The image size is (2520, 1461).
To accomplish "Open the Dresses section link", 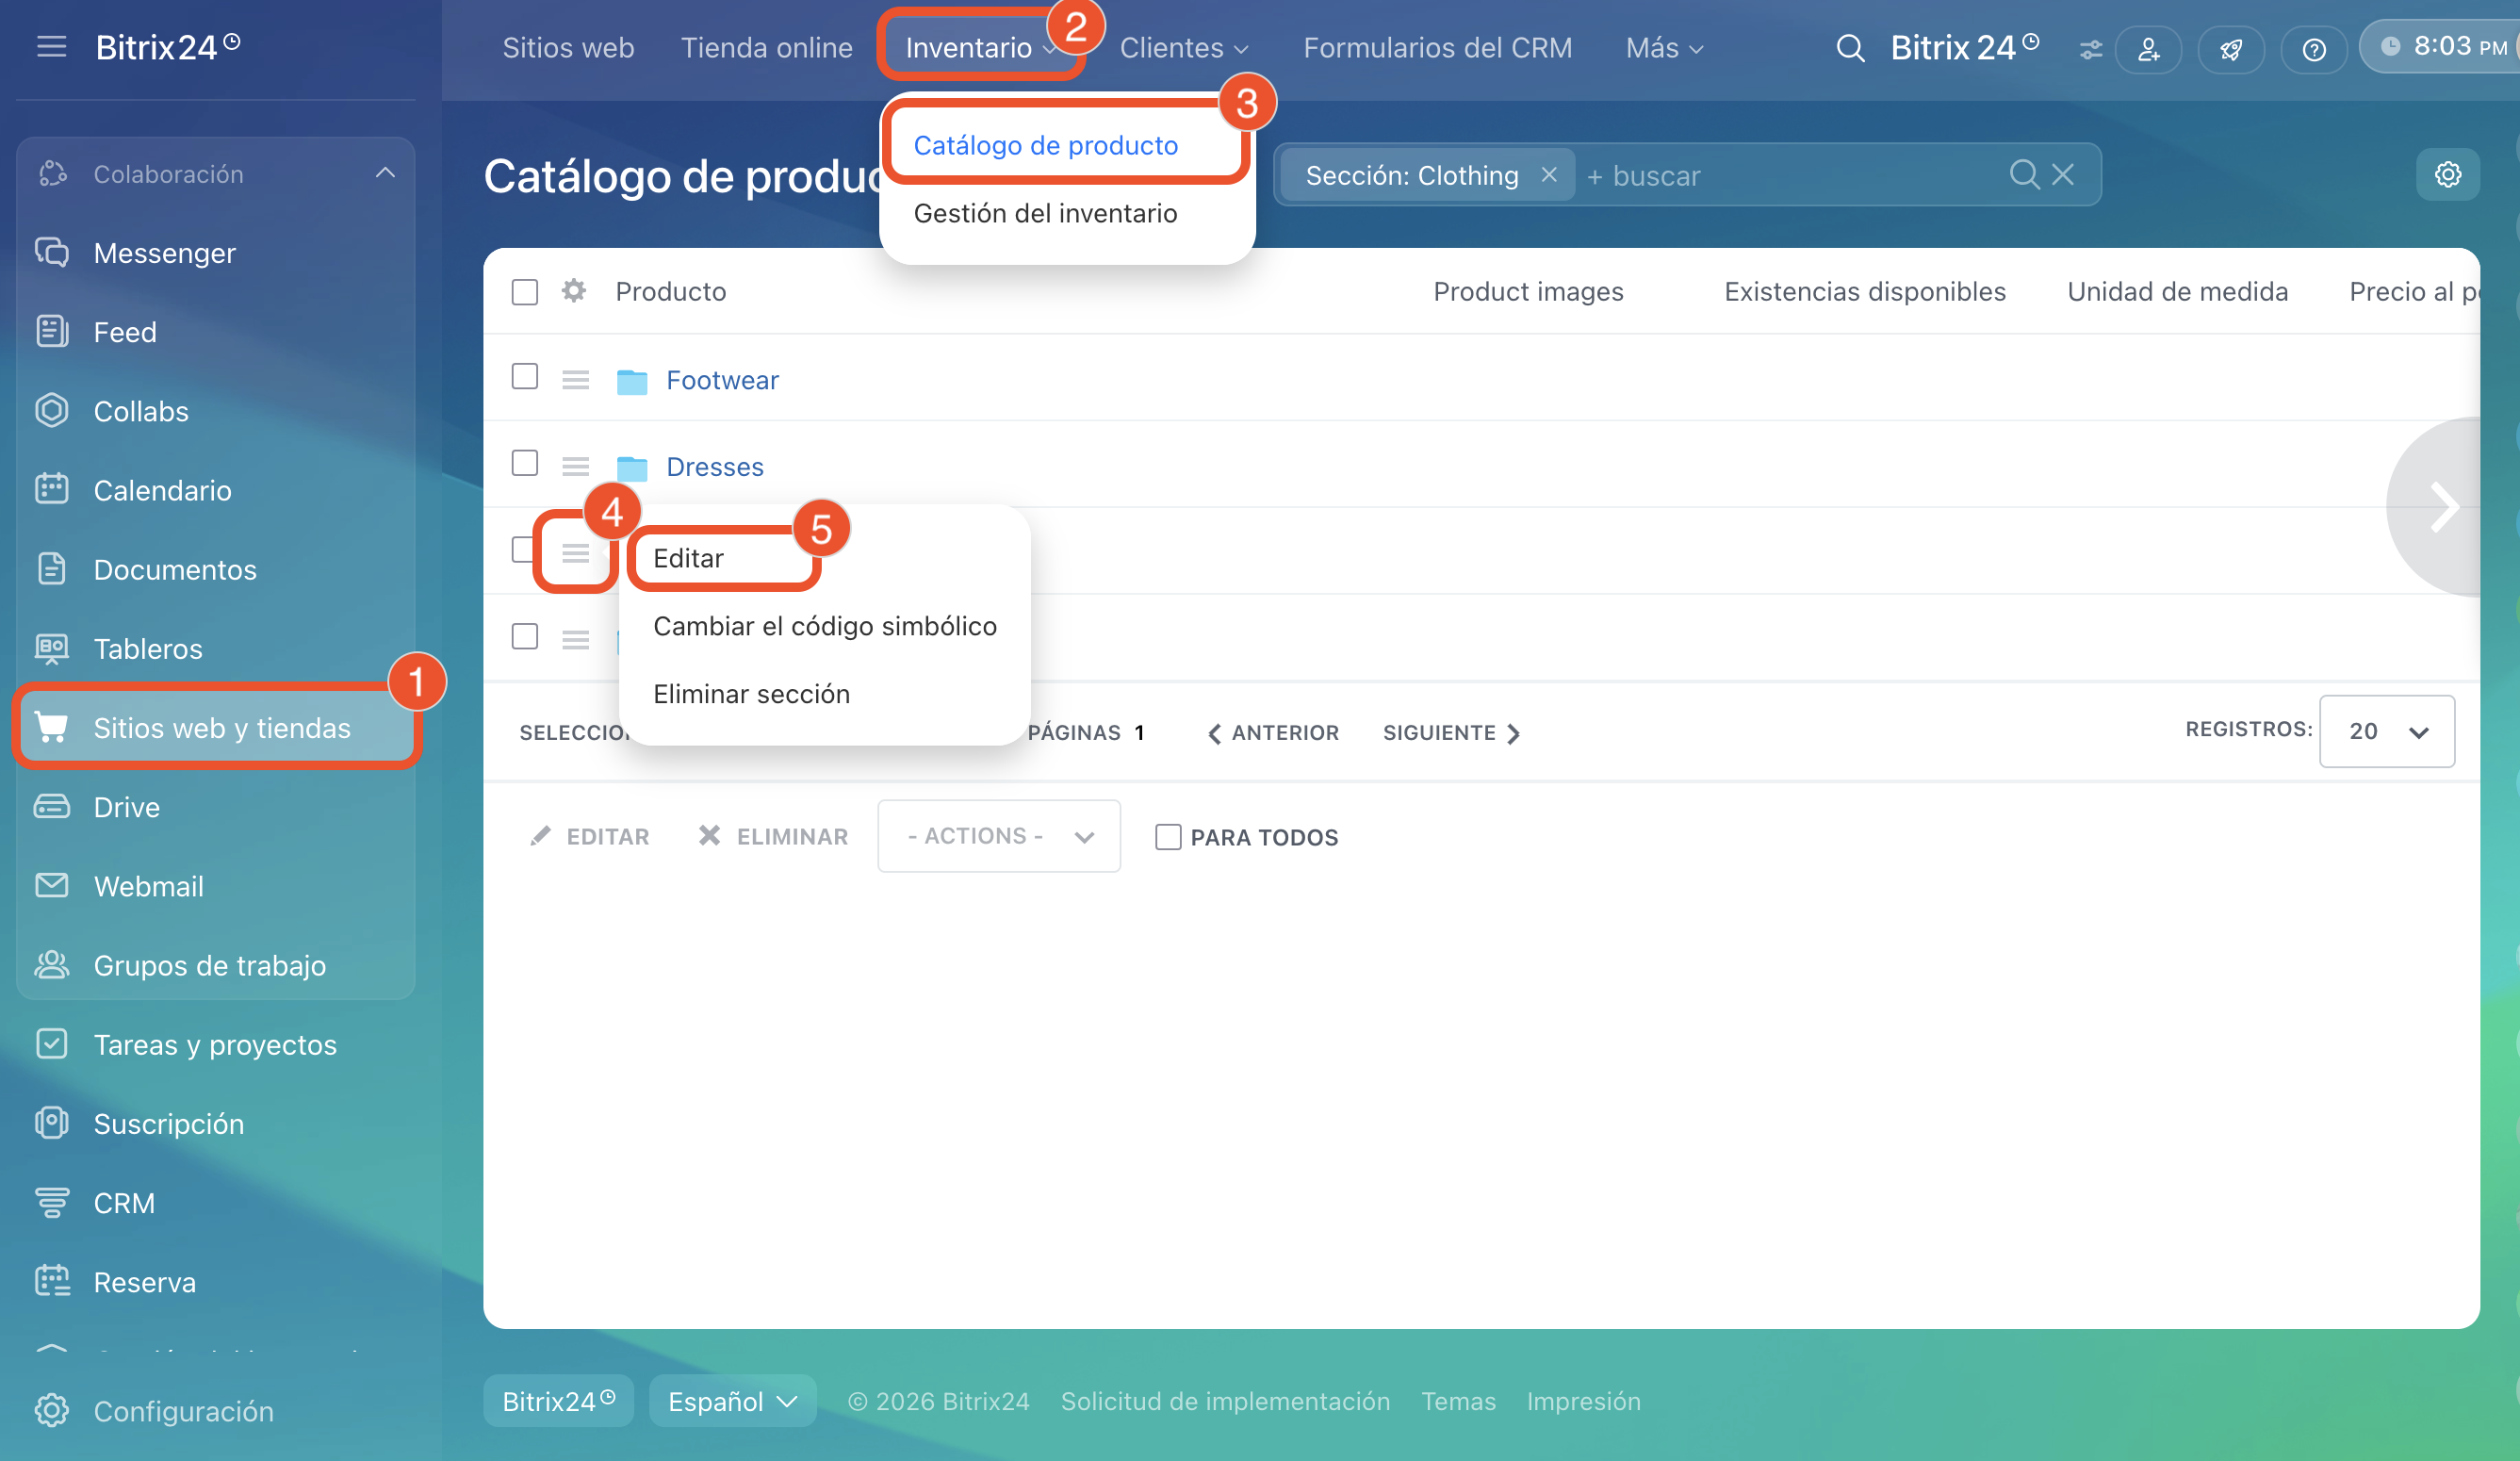I will tap(714, 467).
